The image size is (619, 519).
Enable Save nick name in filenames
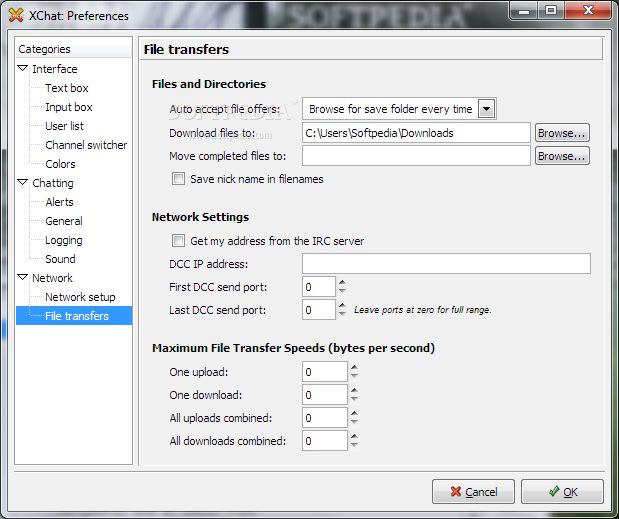pyautogui.click(x=178, y=179)
